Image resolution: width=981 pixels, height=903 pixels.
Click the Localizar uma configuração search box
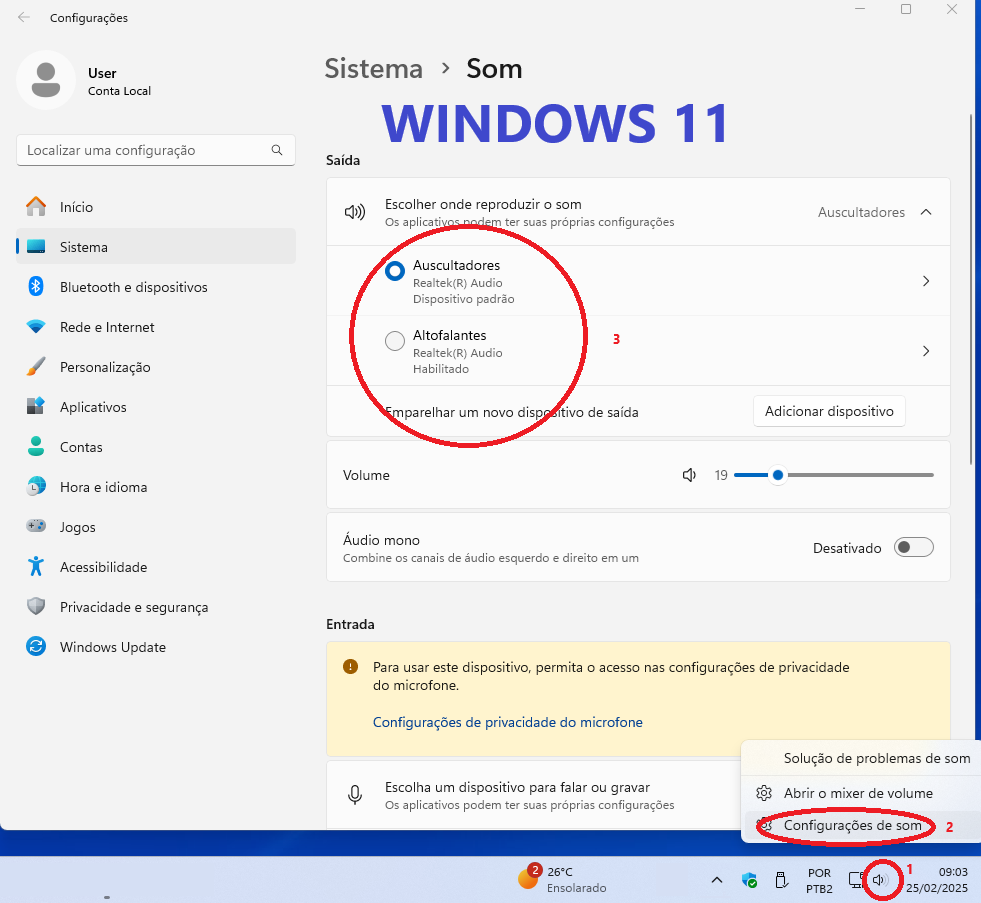[x=156, y=150]
